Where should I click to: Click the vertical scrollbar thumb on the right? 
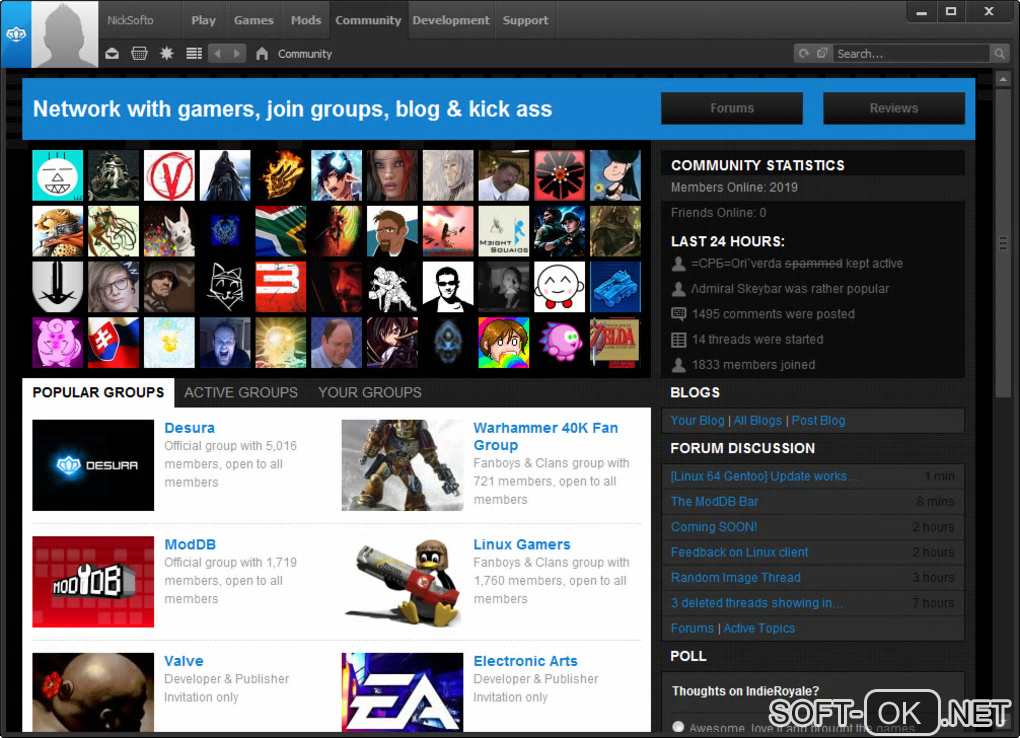(1002, 243)
